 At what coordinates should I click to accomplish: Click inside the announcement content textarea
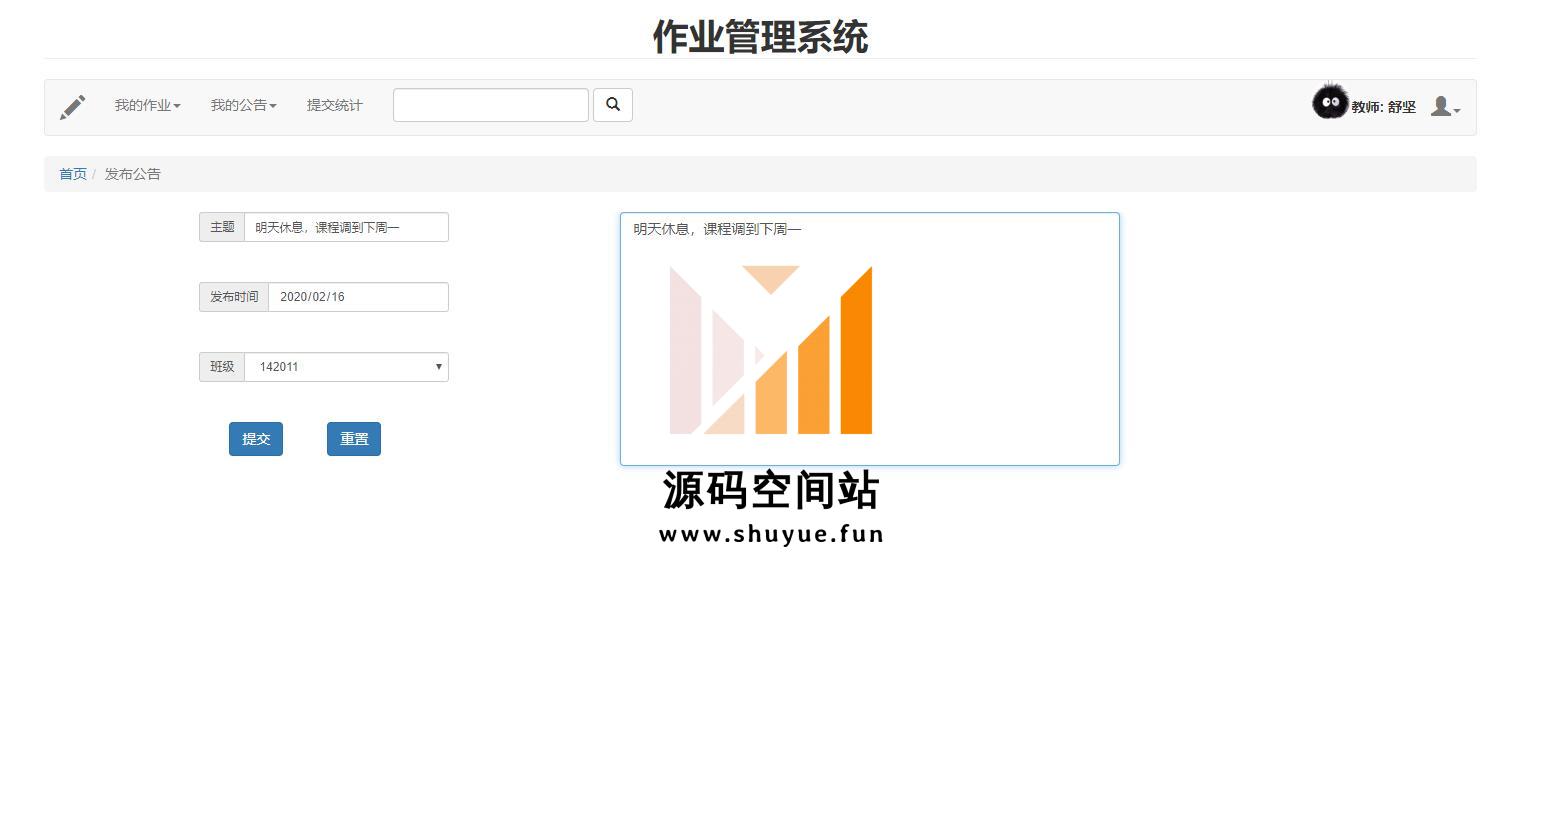870,339
